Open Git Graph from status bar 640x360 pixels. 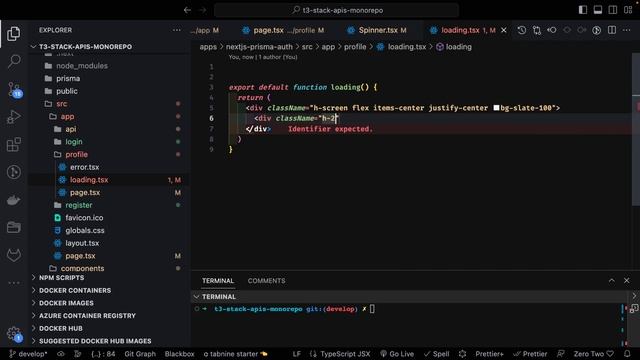(140, 354)
